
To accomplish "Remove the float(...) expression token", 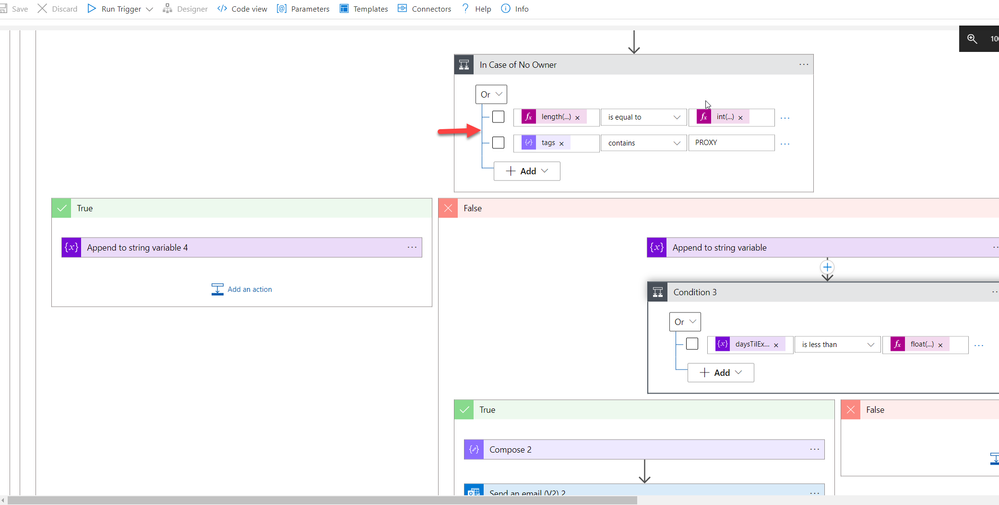I will pyautogui.click(x=940, y=345).
